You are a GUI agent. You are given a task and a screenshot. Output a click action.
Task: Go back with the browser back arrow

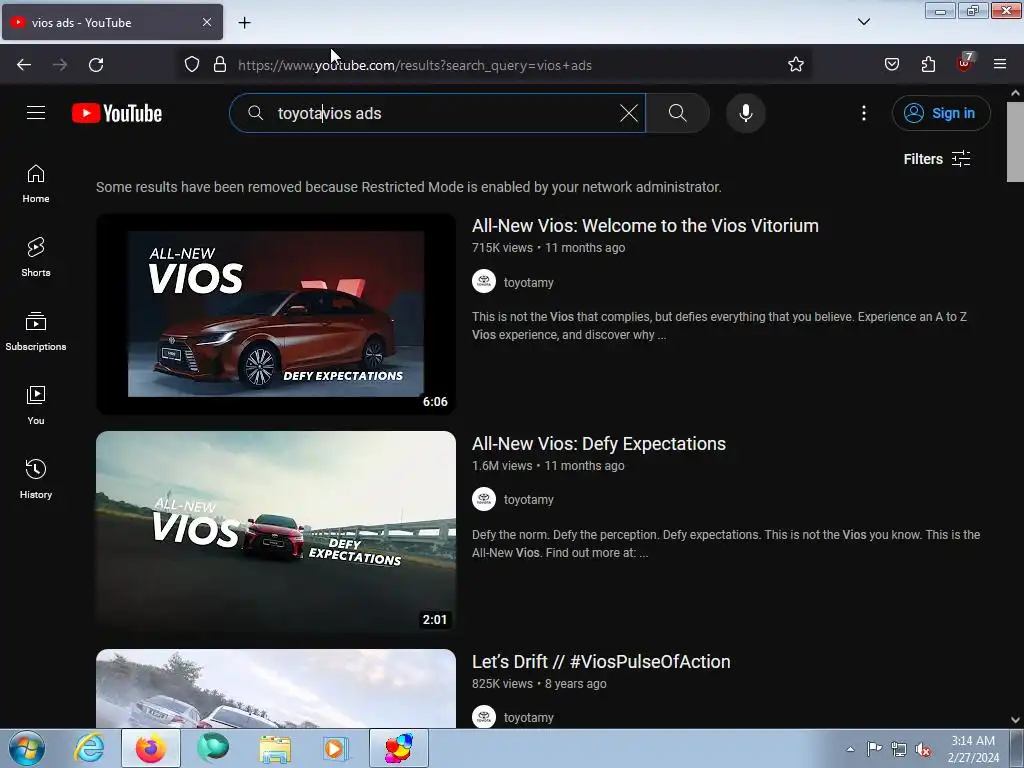(x=24, y=65)
